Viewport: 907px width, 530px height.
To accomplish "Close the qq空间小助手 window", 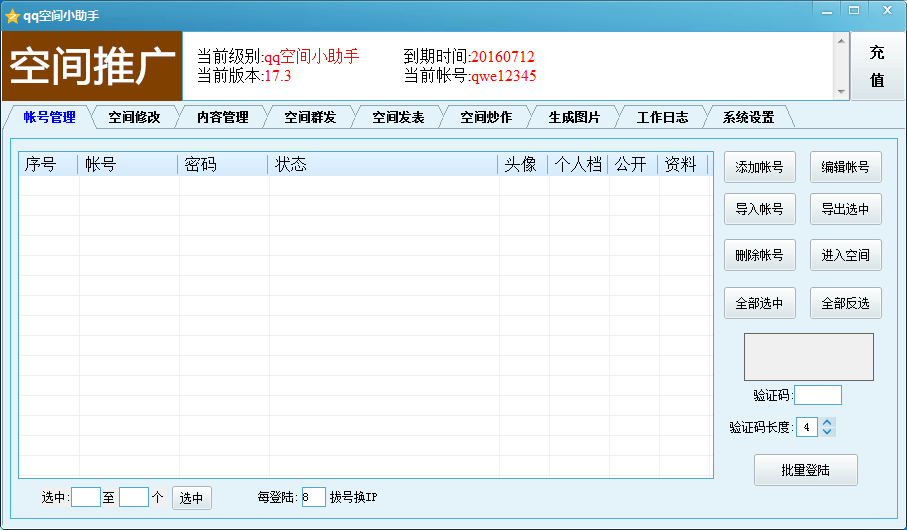I will pos(887,10).
